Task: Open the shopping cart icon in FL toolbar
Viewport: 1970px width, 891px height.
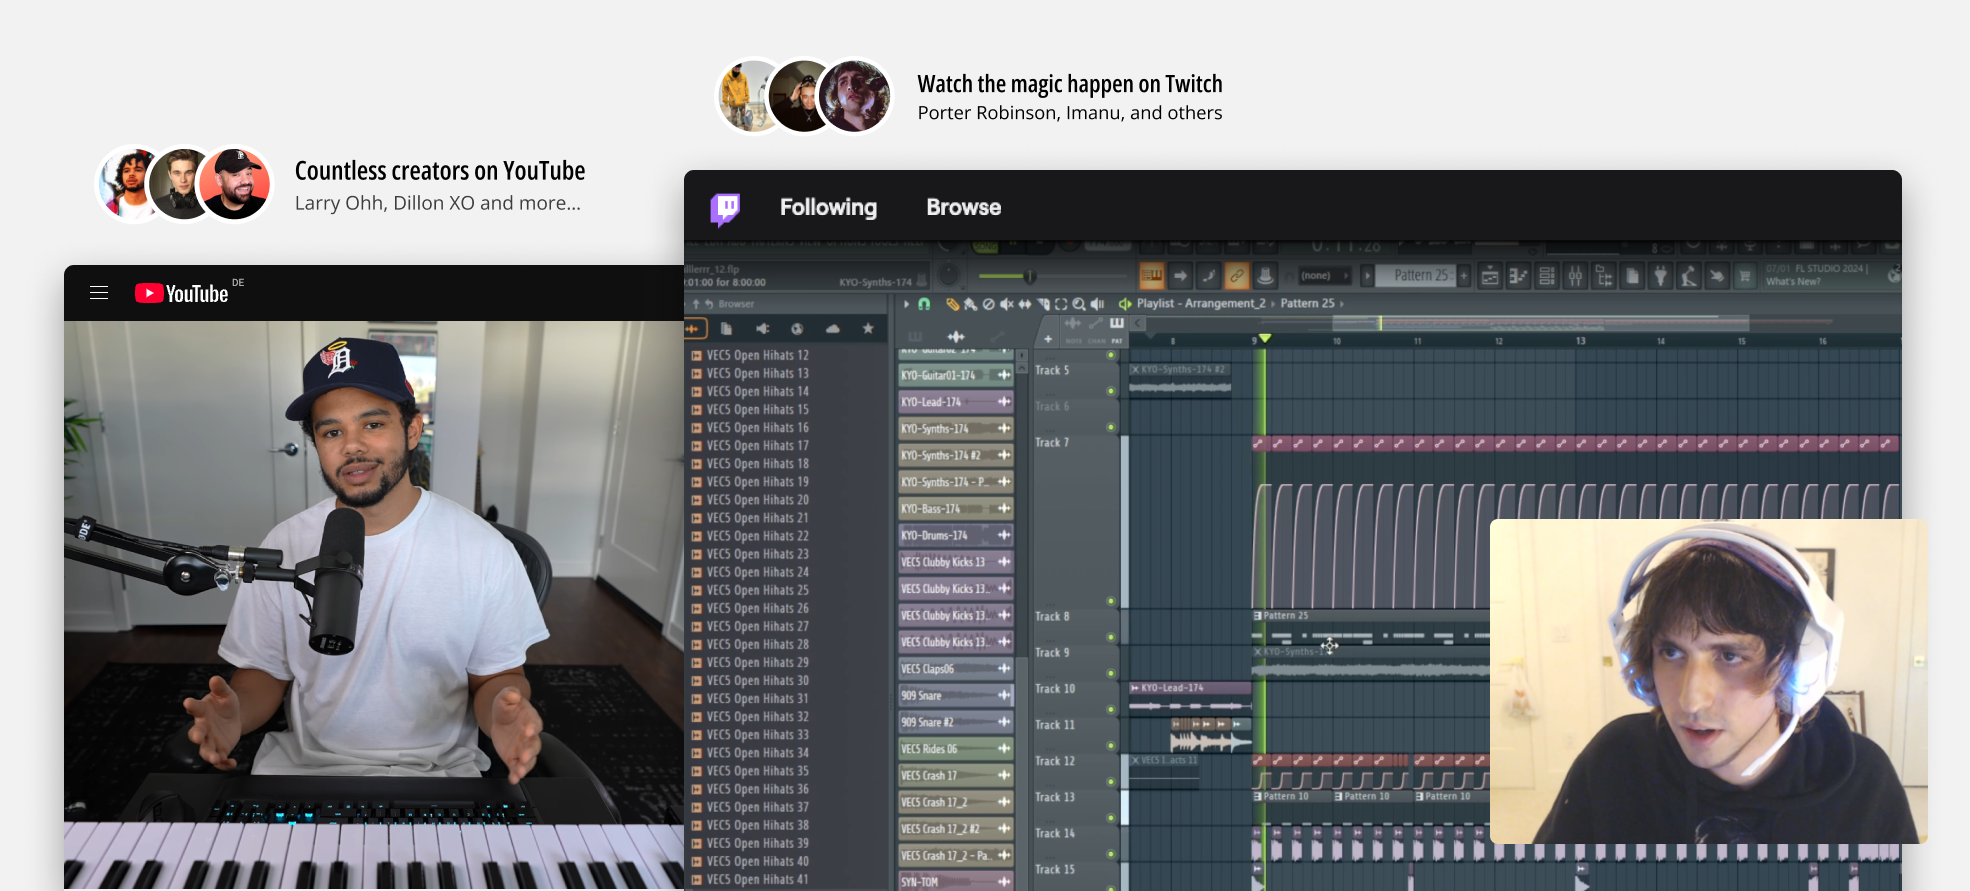Action: (x=1745, y=276)
